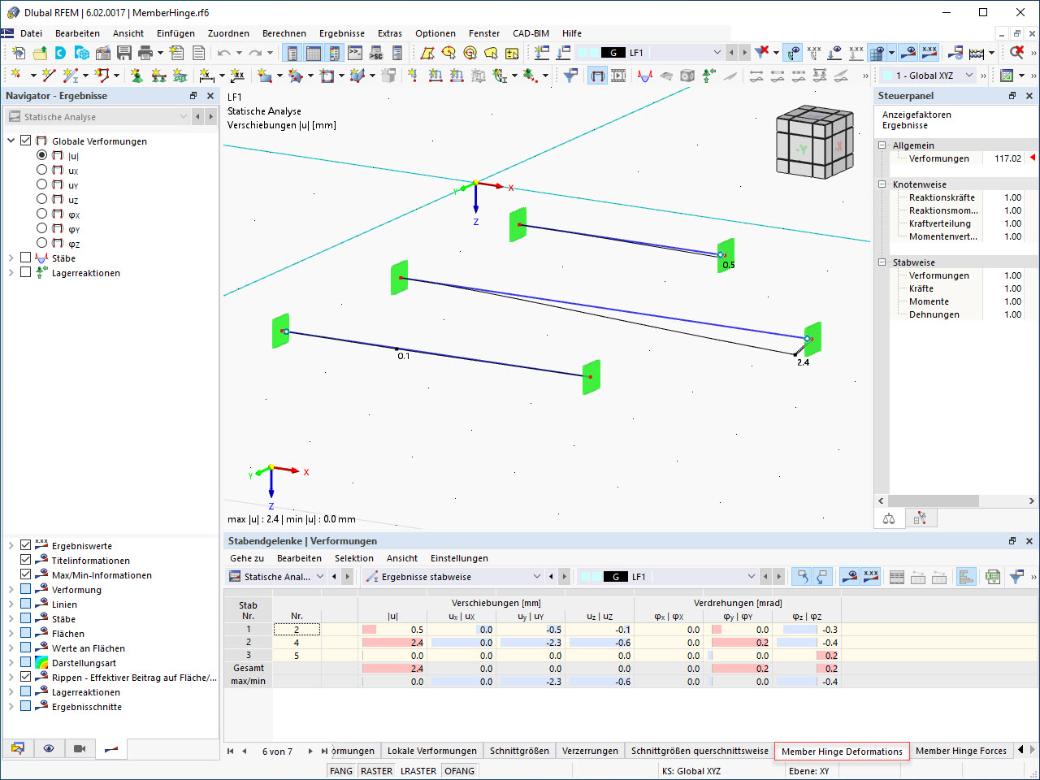Switch to the Member Hinge Forces tab

coord(960,751)
